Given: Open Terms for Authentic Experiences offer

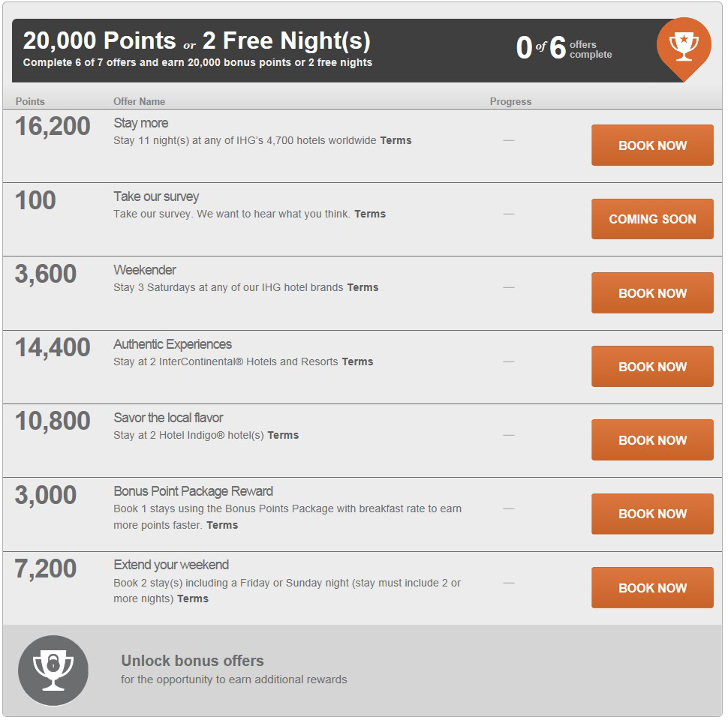Looking at the screenshot, I should click(358, 361).
